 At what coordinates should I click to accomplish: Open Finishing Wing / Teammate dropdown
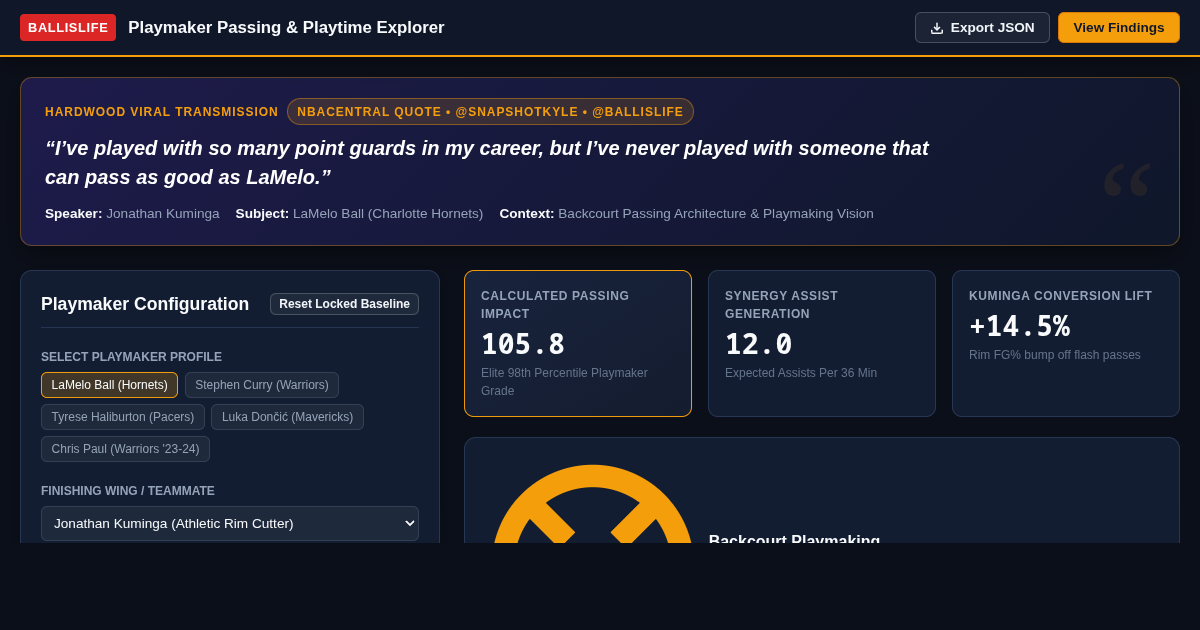230,523
